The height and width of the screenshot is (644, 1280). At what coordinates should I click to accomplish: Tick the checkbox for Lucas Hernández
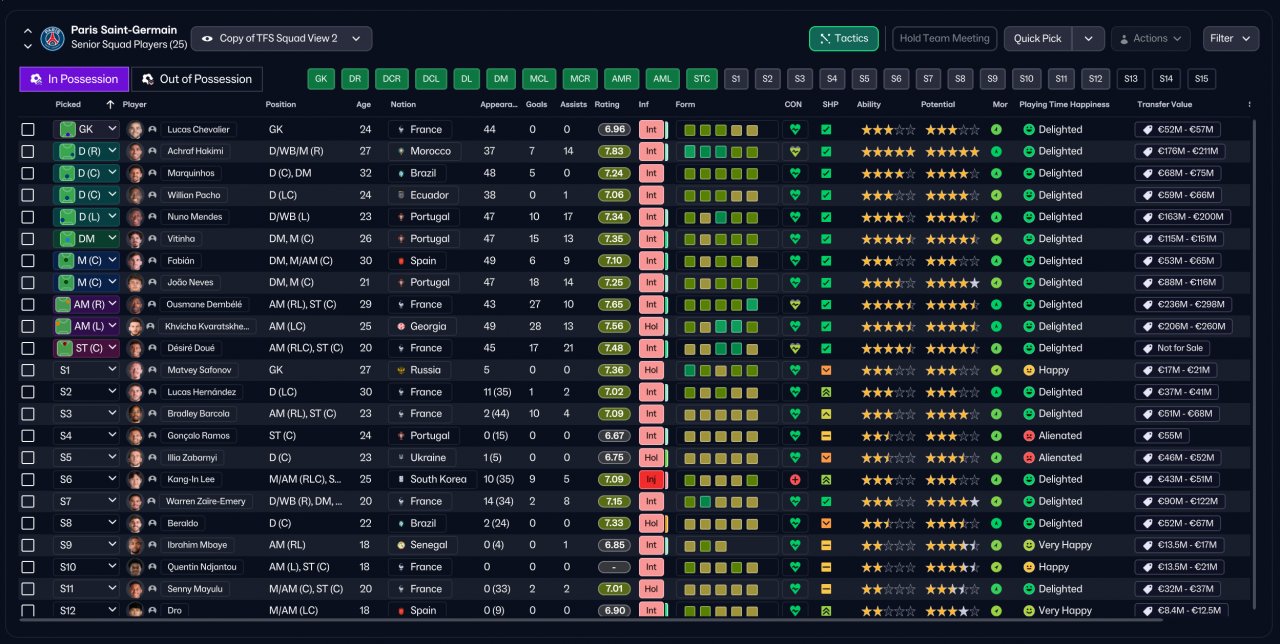pos(28,392)
